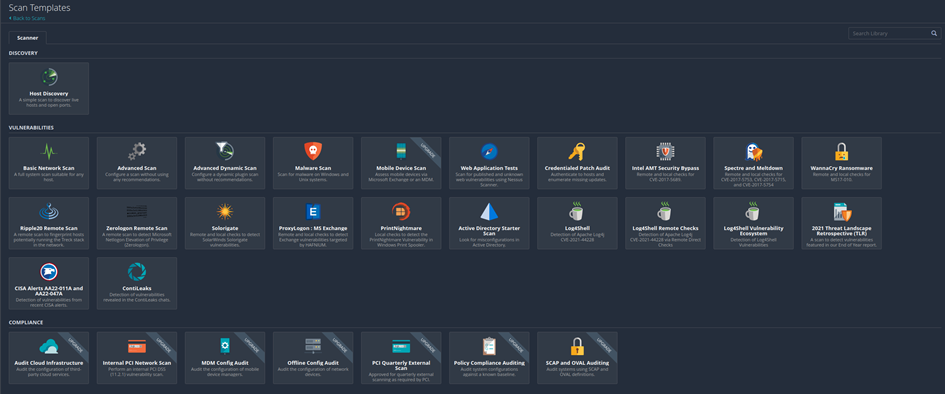Screen dimensions: 945x394
Task: Select the Basic Network Scan pulse icon
Action: [49, 151]
